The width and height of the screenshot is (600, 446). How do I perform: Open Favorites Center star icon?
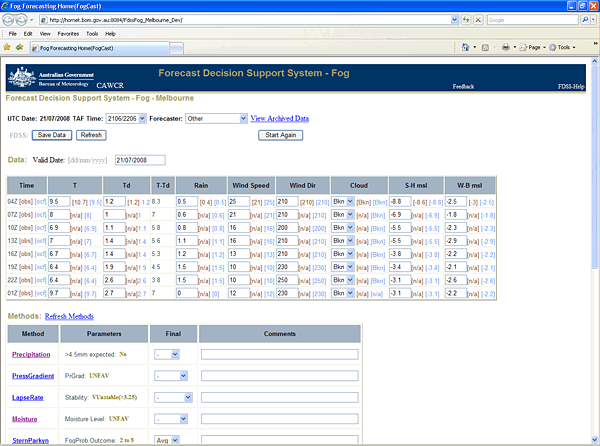[x=7, y=47]
